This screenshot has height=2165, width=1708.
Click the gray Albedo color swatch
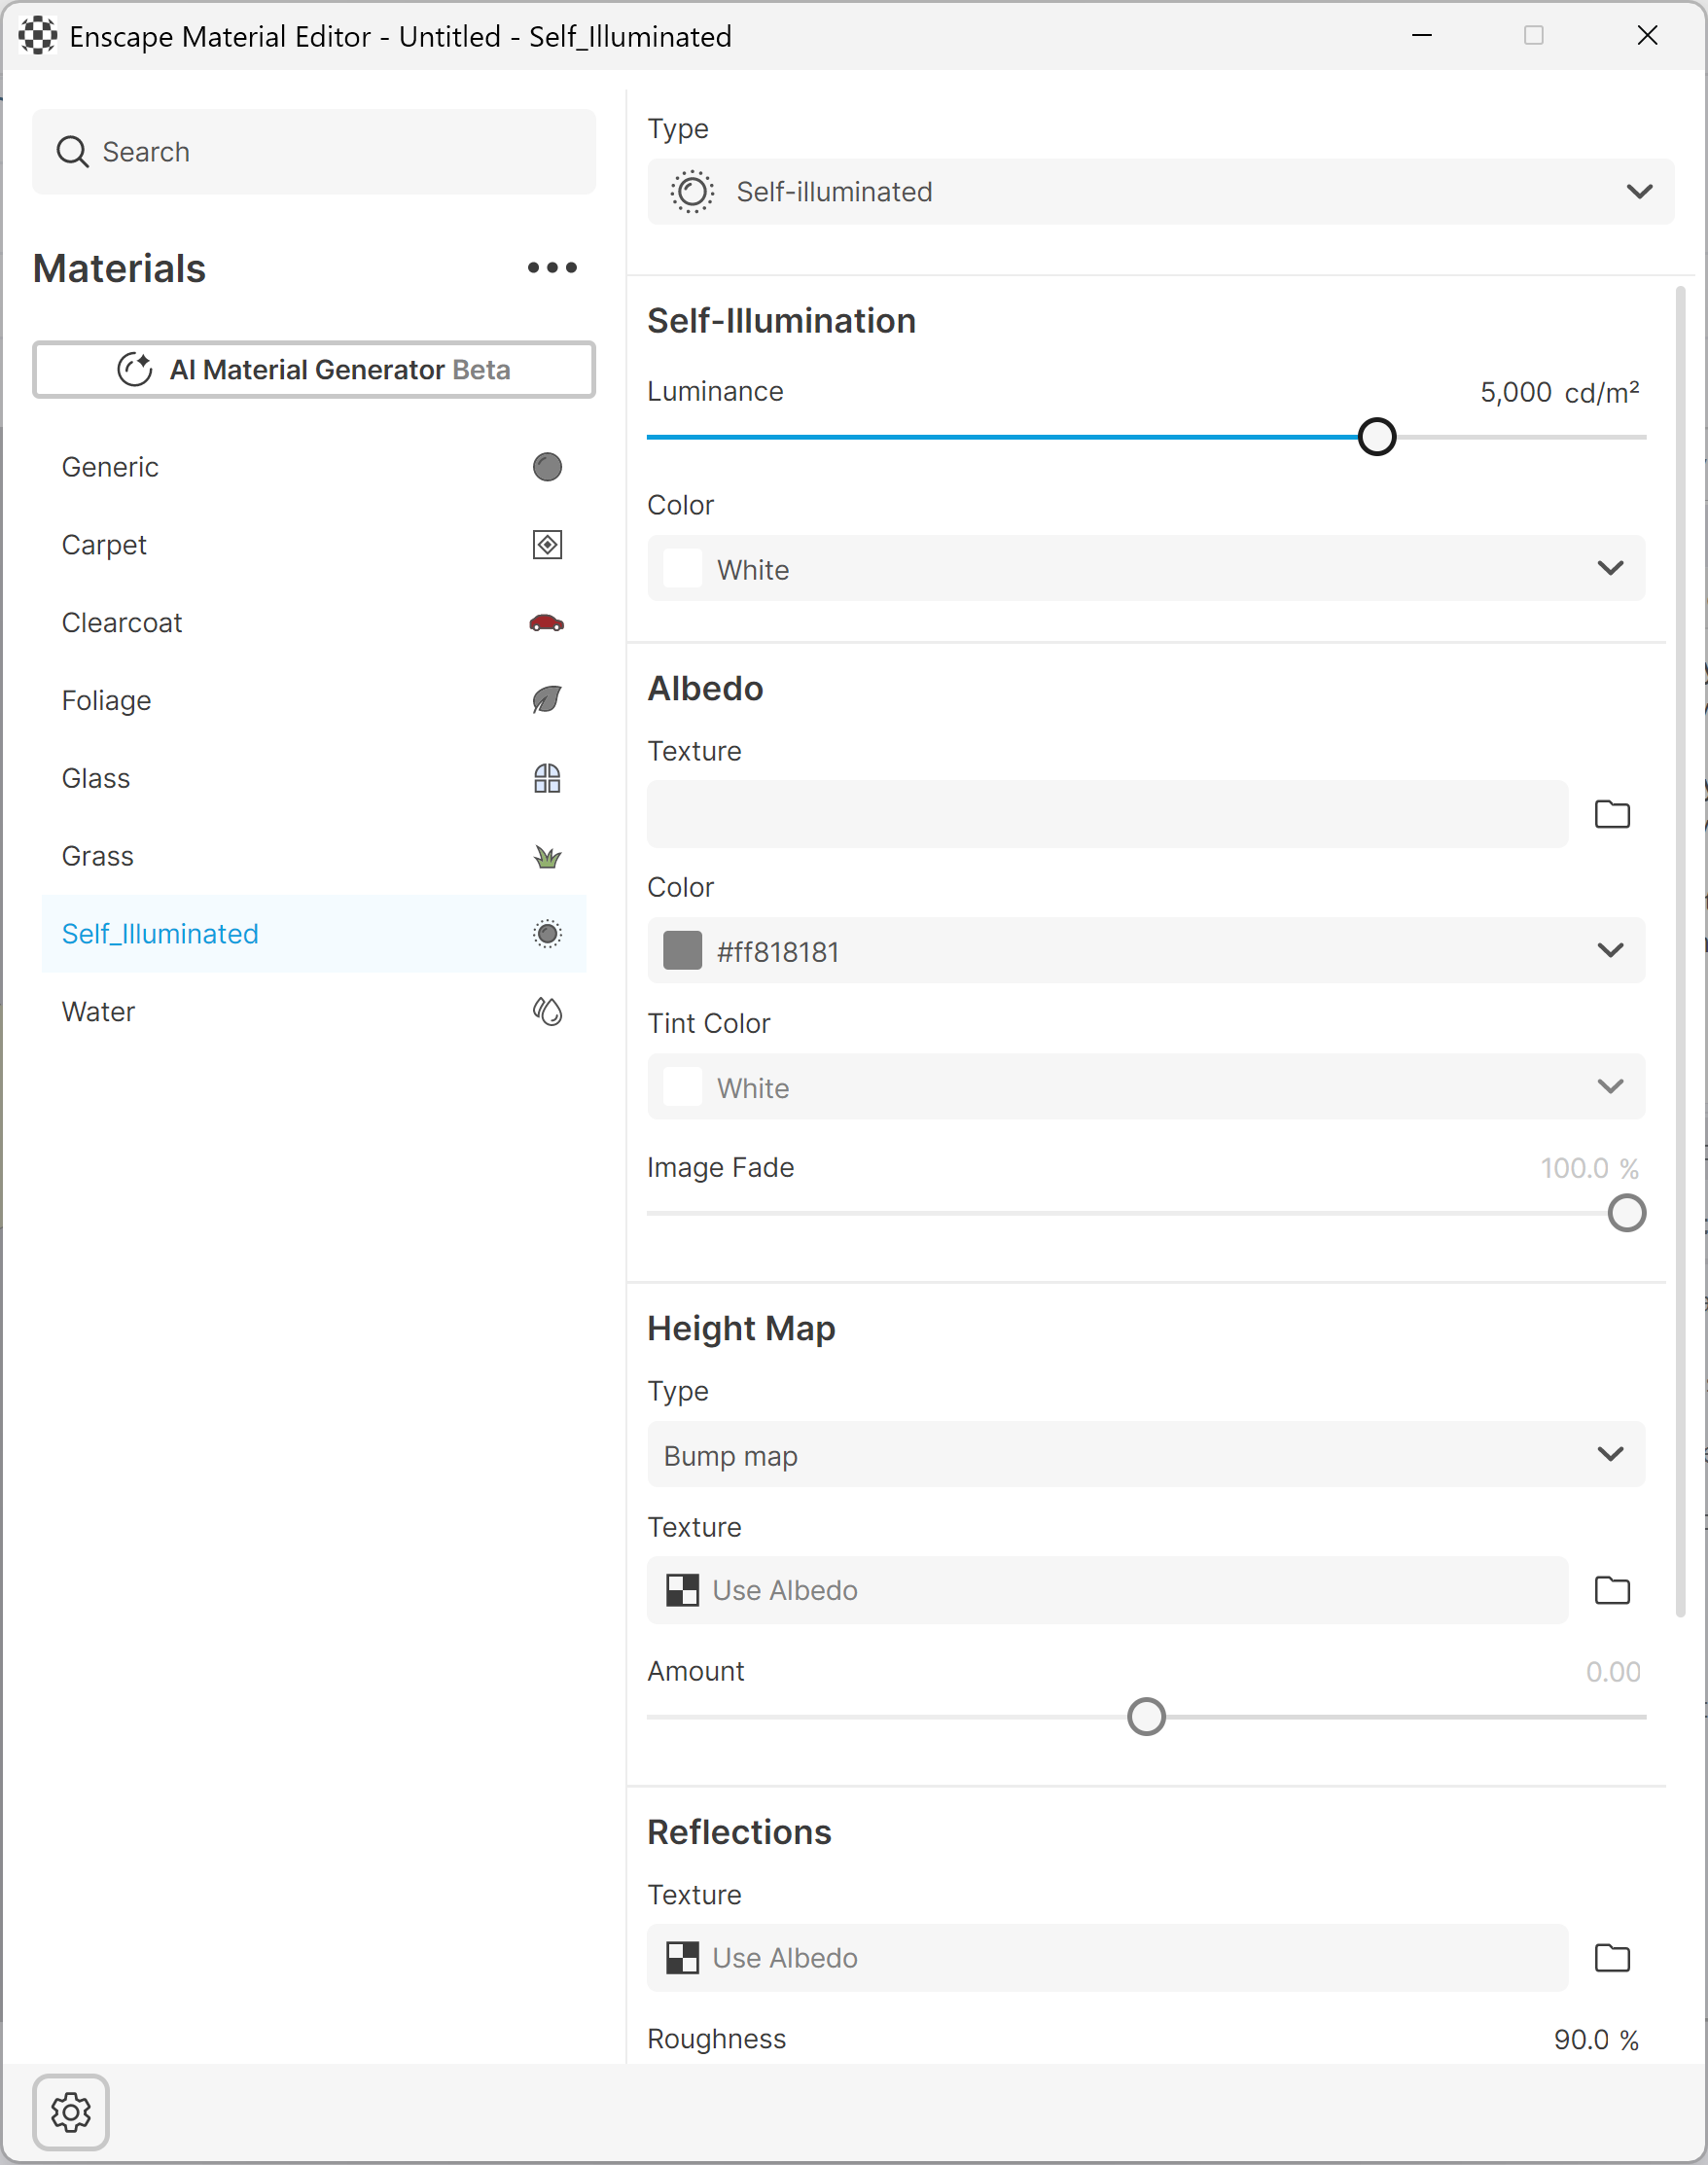[x=683, y=950]
